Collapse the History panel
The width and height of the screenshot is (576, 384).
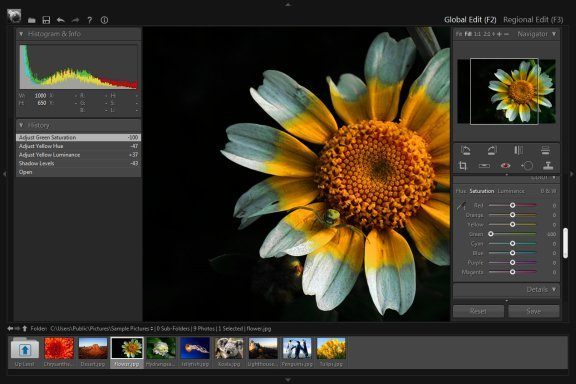click(x=21, y=125)
